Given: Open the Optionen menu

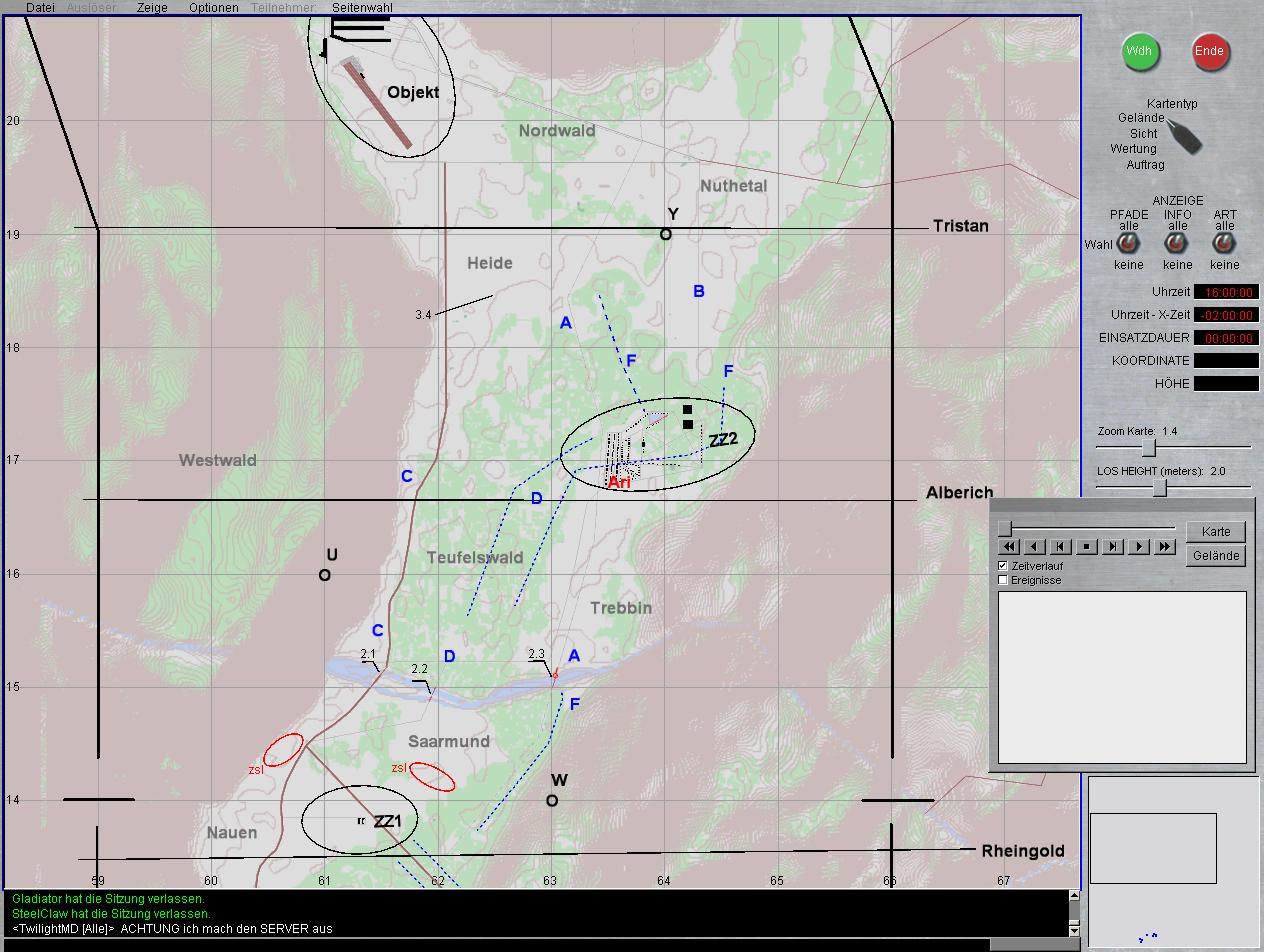Looking at the screenshot, I should click(213, 7).
